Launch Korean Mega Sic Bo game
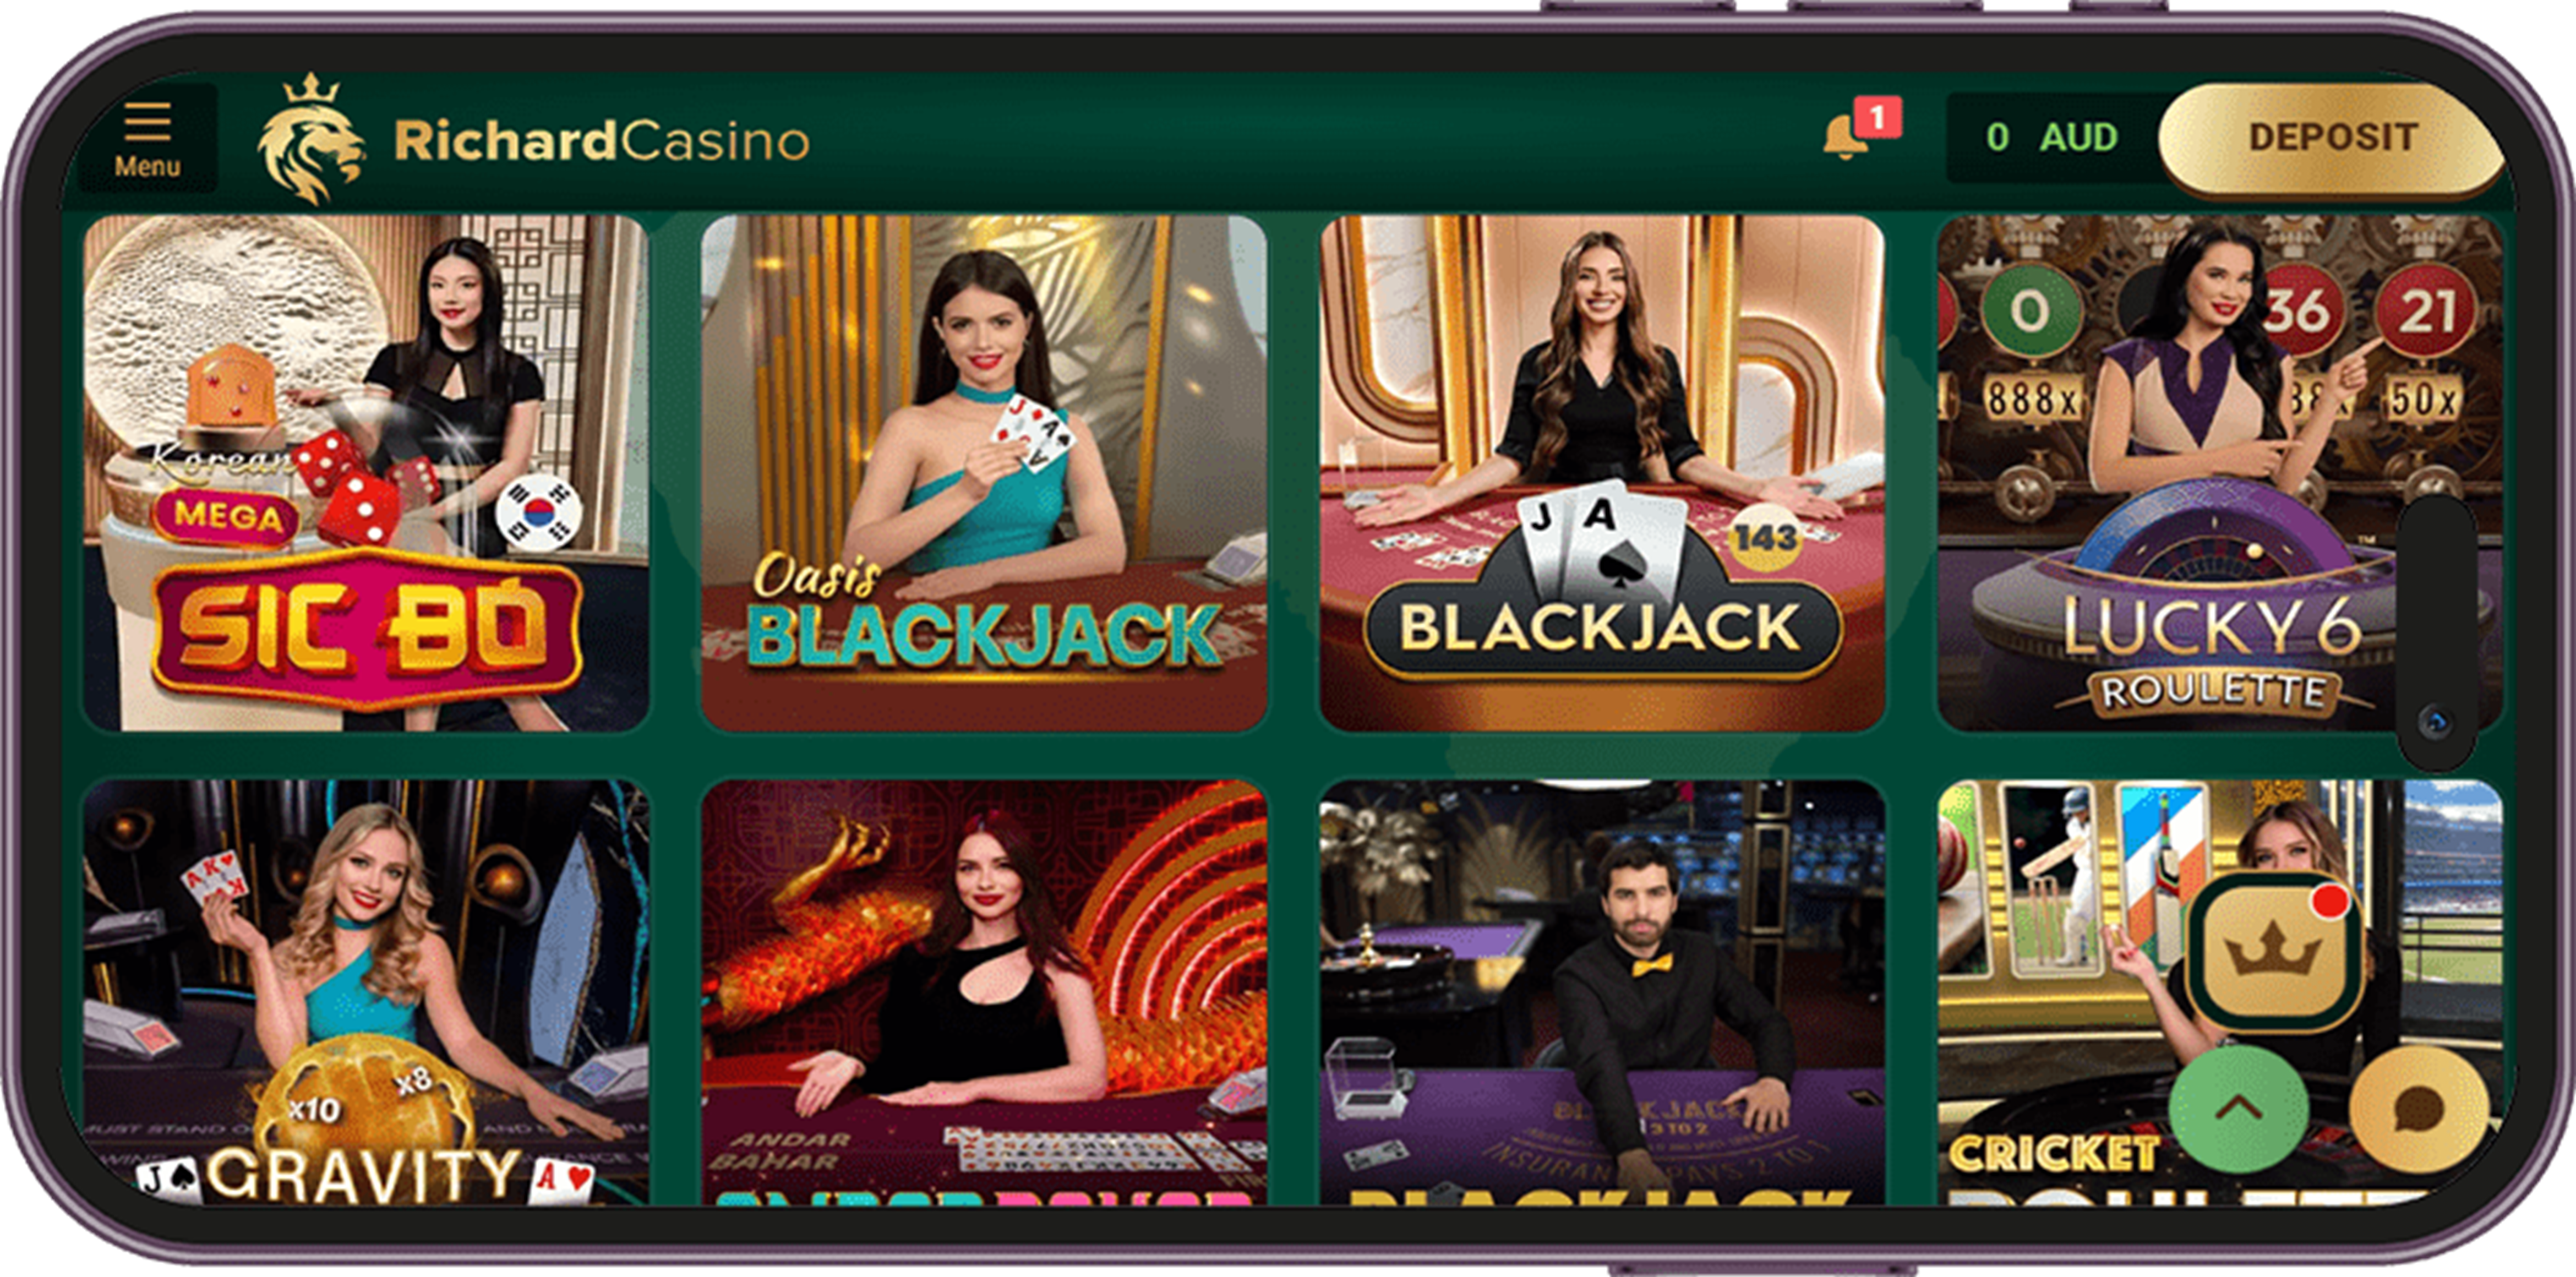The height and width of the screenshot is (1277, 2576). (366, 473)
